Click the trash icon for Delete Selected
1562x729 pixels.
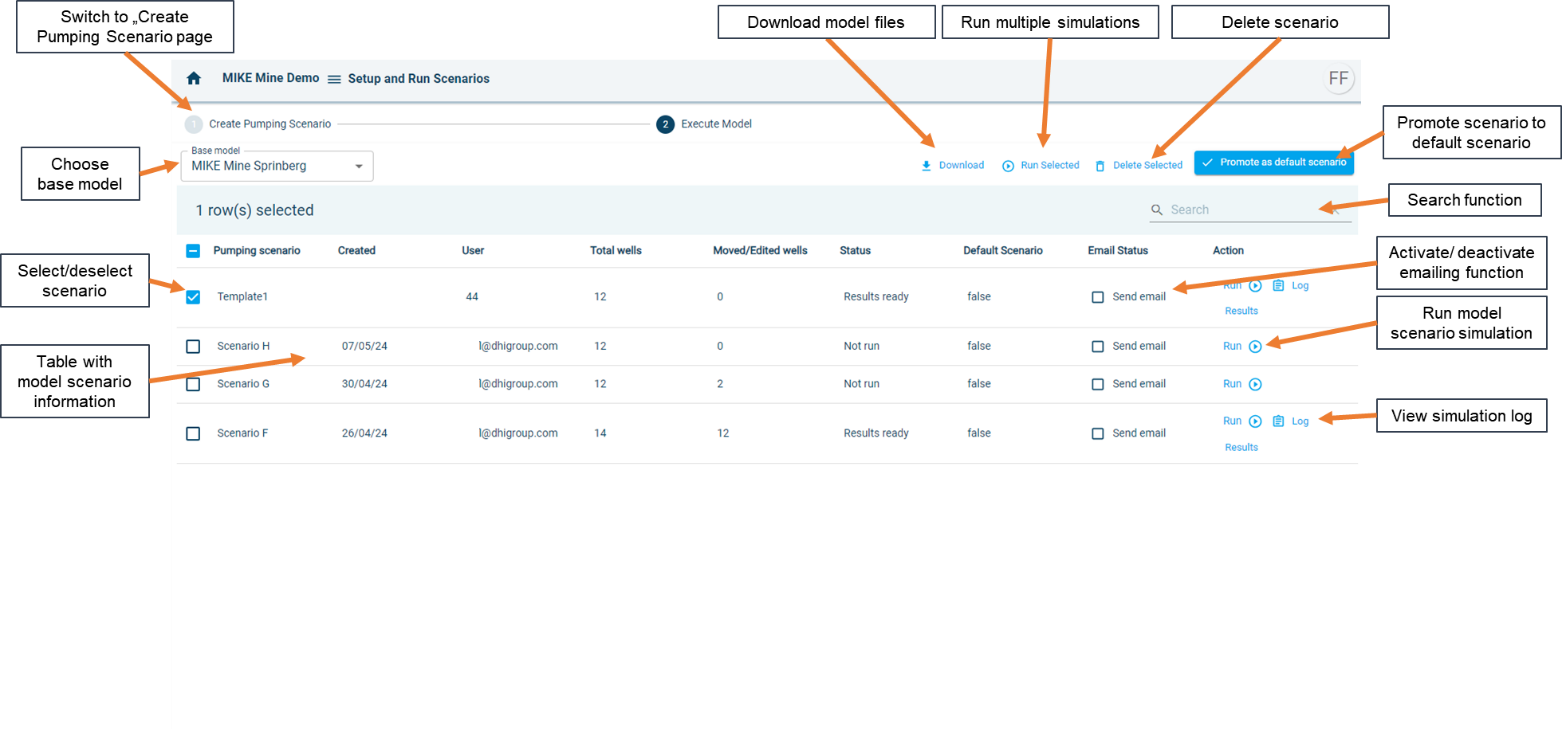click(x=1100, y=166)
